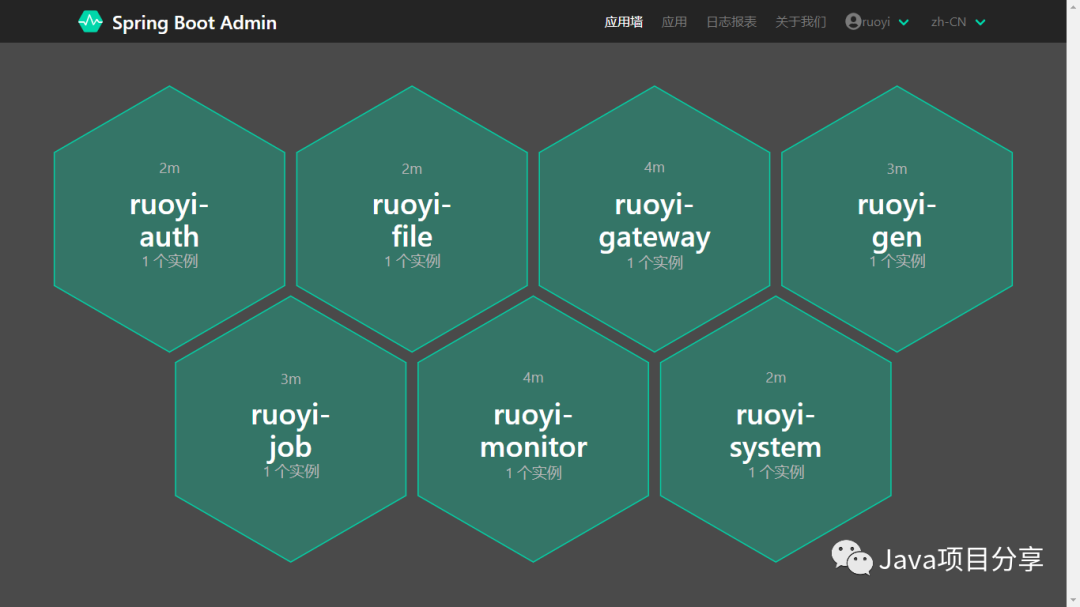Expand the ruoyi user dropdown chevron

904,23
